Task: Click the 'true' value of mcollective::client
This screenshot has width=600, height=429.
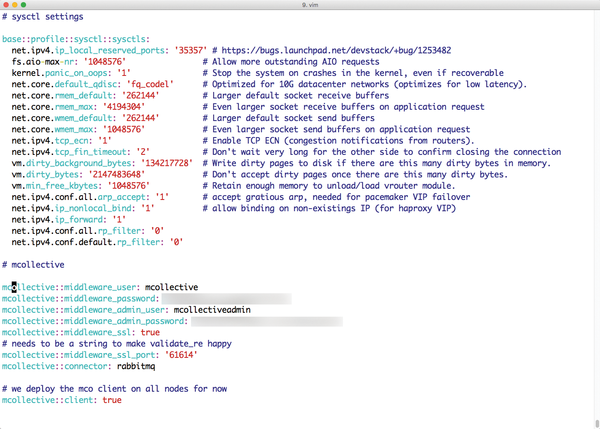Action: (112, 400)
